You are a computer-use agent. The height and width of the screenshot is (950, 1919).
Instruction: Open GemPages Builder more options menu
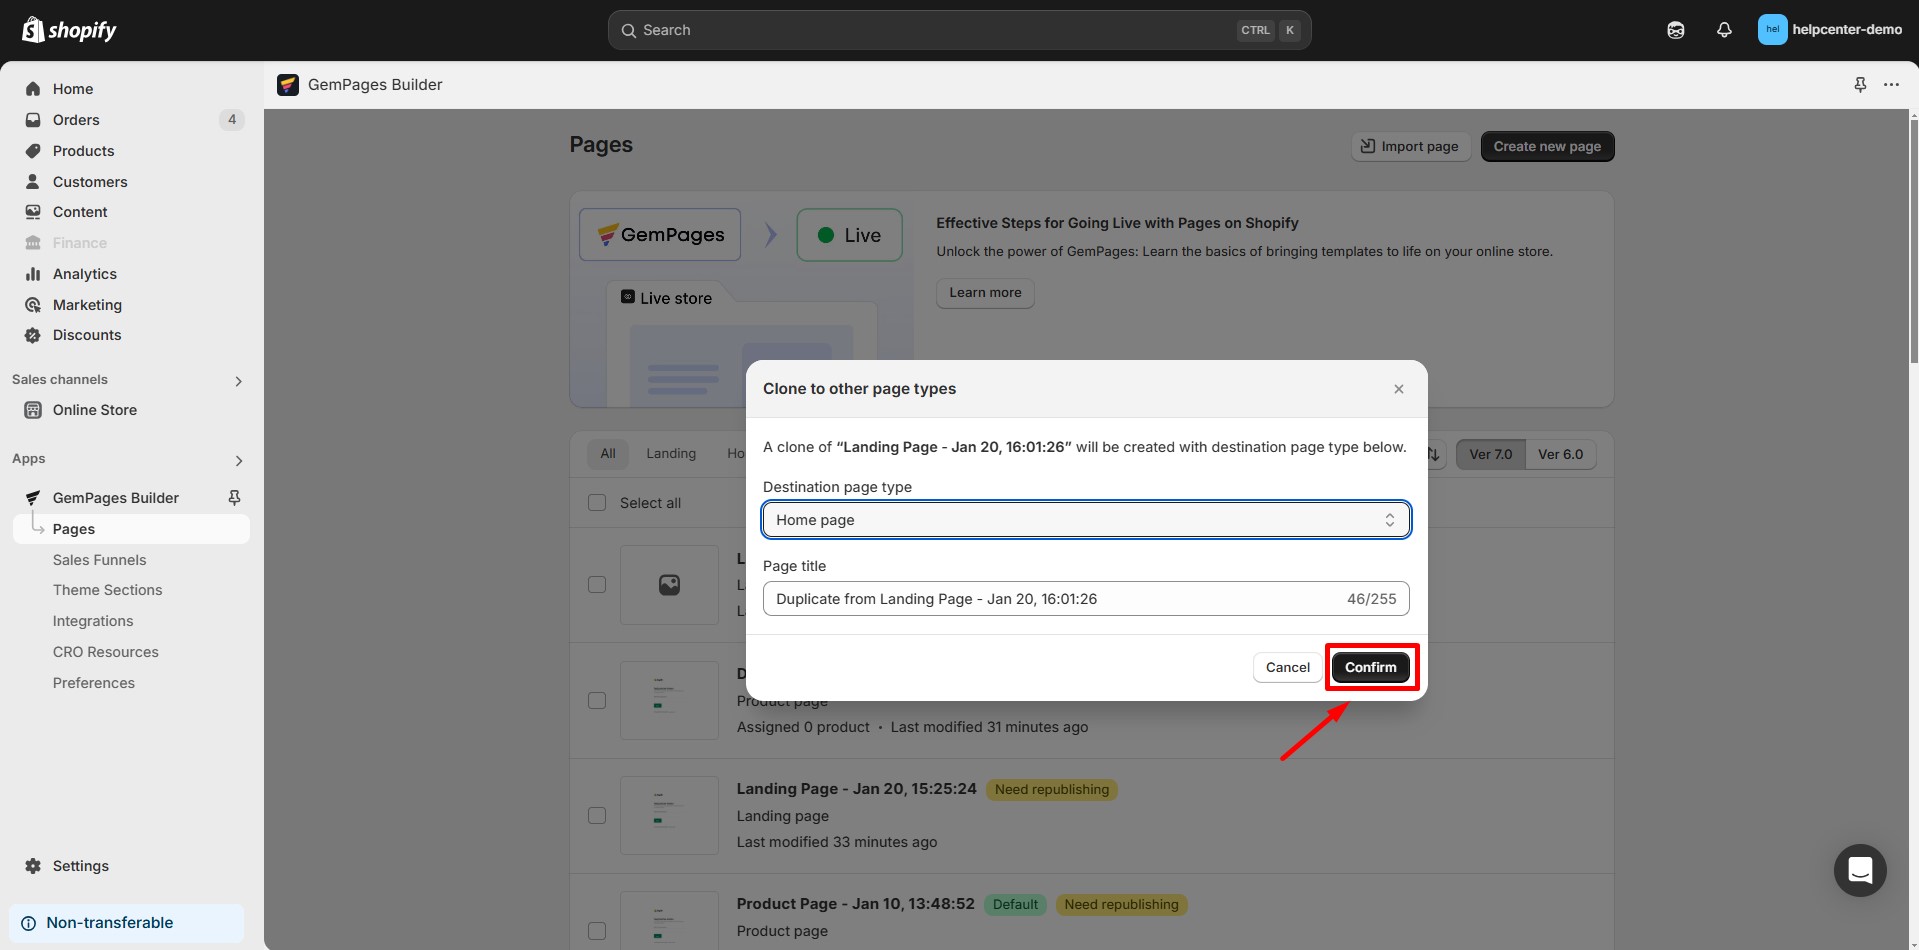[x=1893, y=85]
